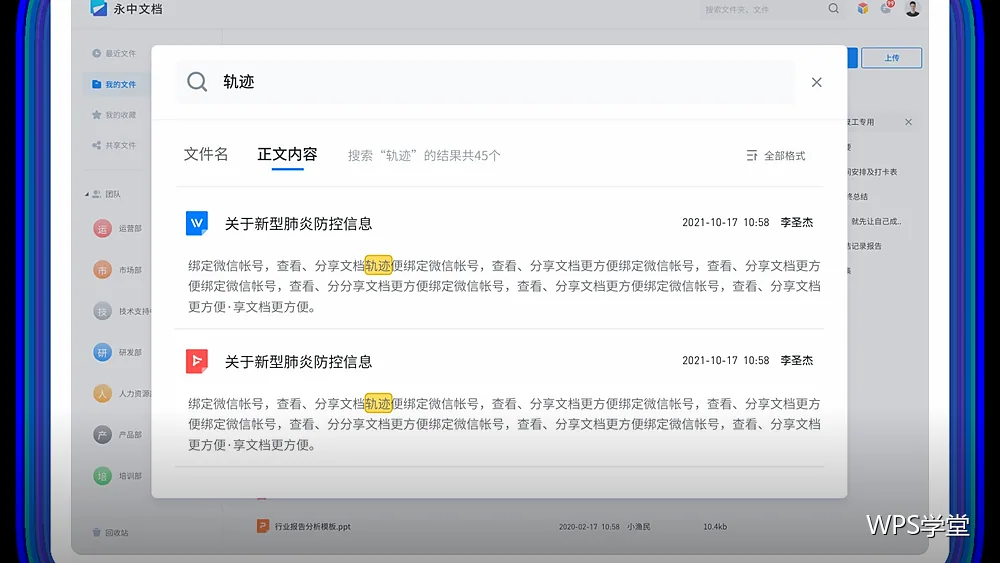Screen dimensions: 1000x563
Task: Open notifications with red badge
Action: pos(886,7)
